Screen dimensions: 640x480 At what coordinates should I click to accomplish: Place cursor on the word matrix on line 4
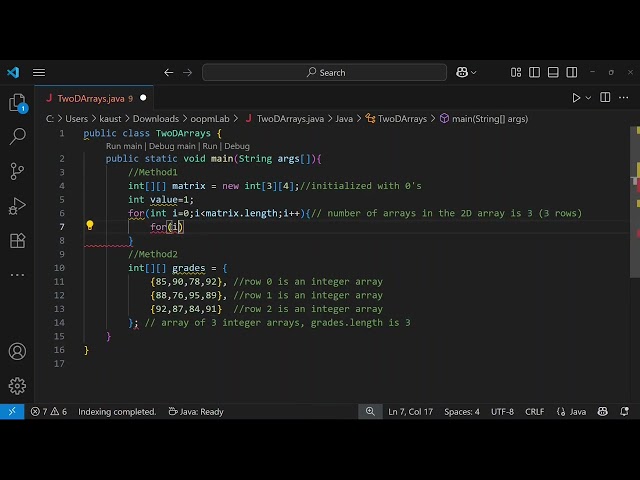click(x=189, y=186)
